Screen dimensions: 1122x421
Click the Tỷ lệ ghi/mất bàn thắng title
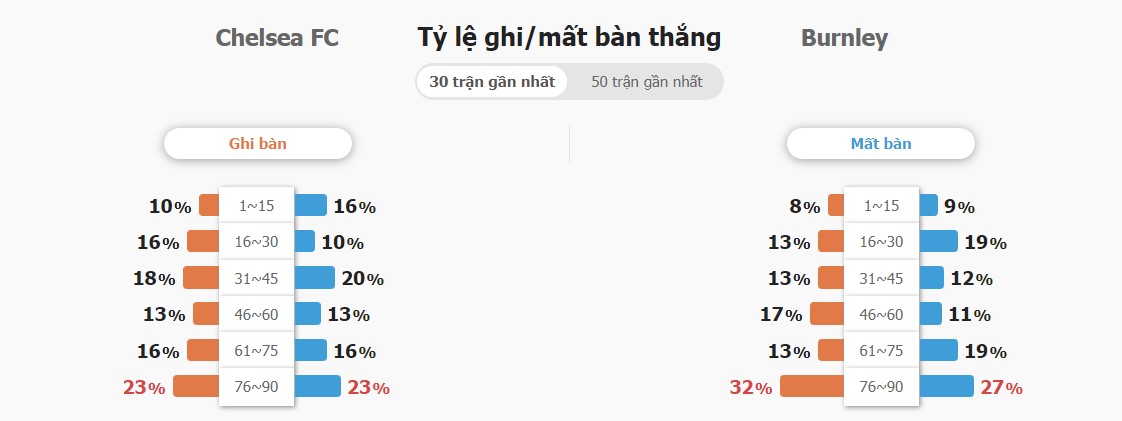(570, 37)
